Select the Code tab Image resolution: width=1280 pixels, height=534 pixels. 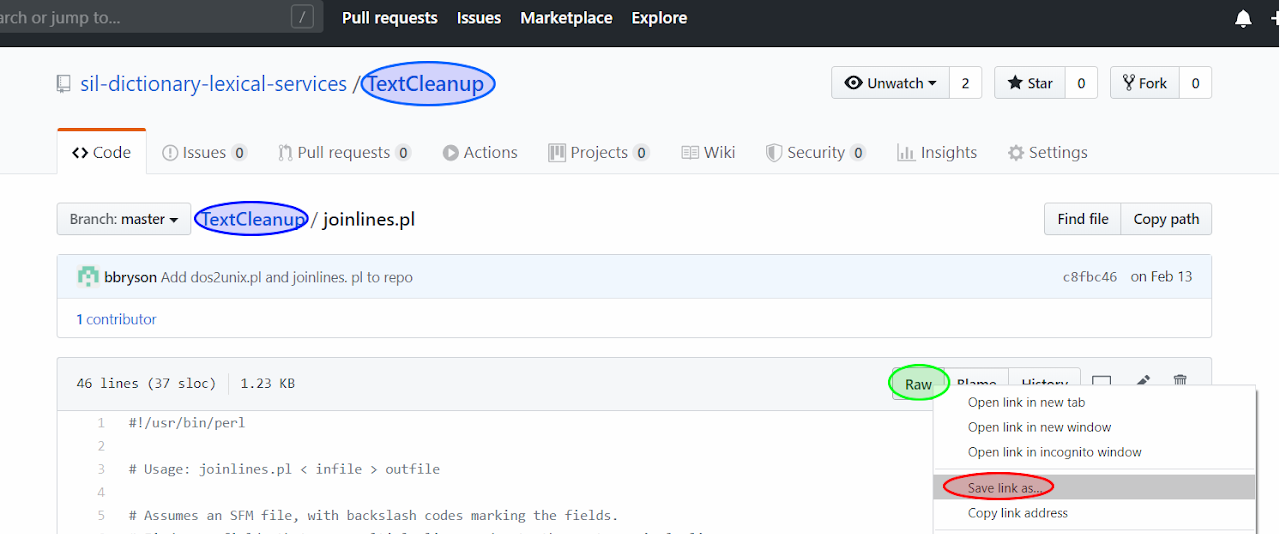tap(101, 152)
